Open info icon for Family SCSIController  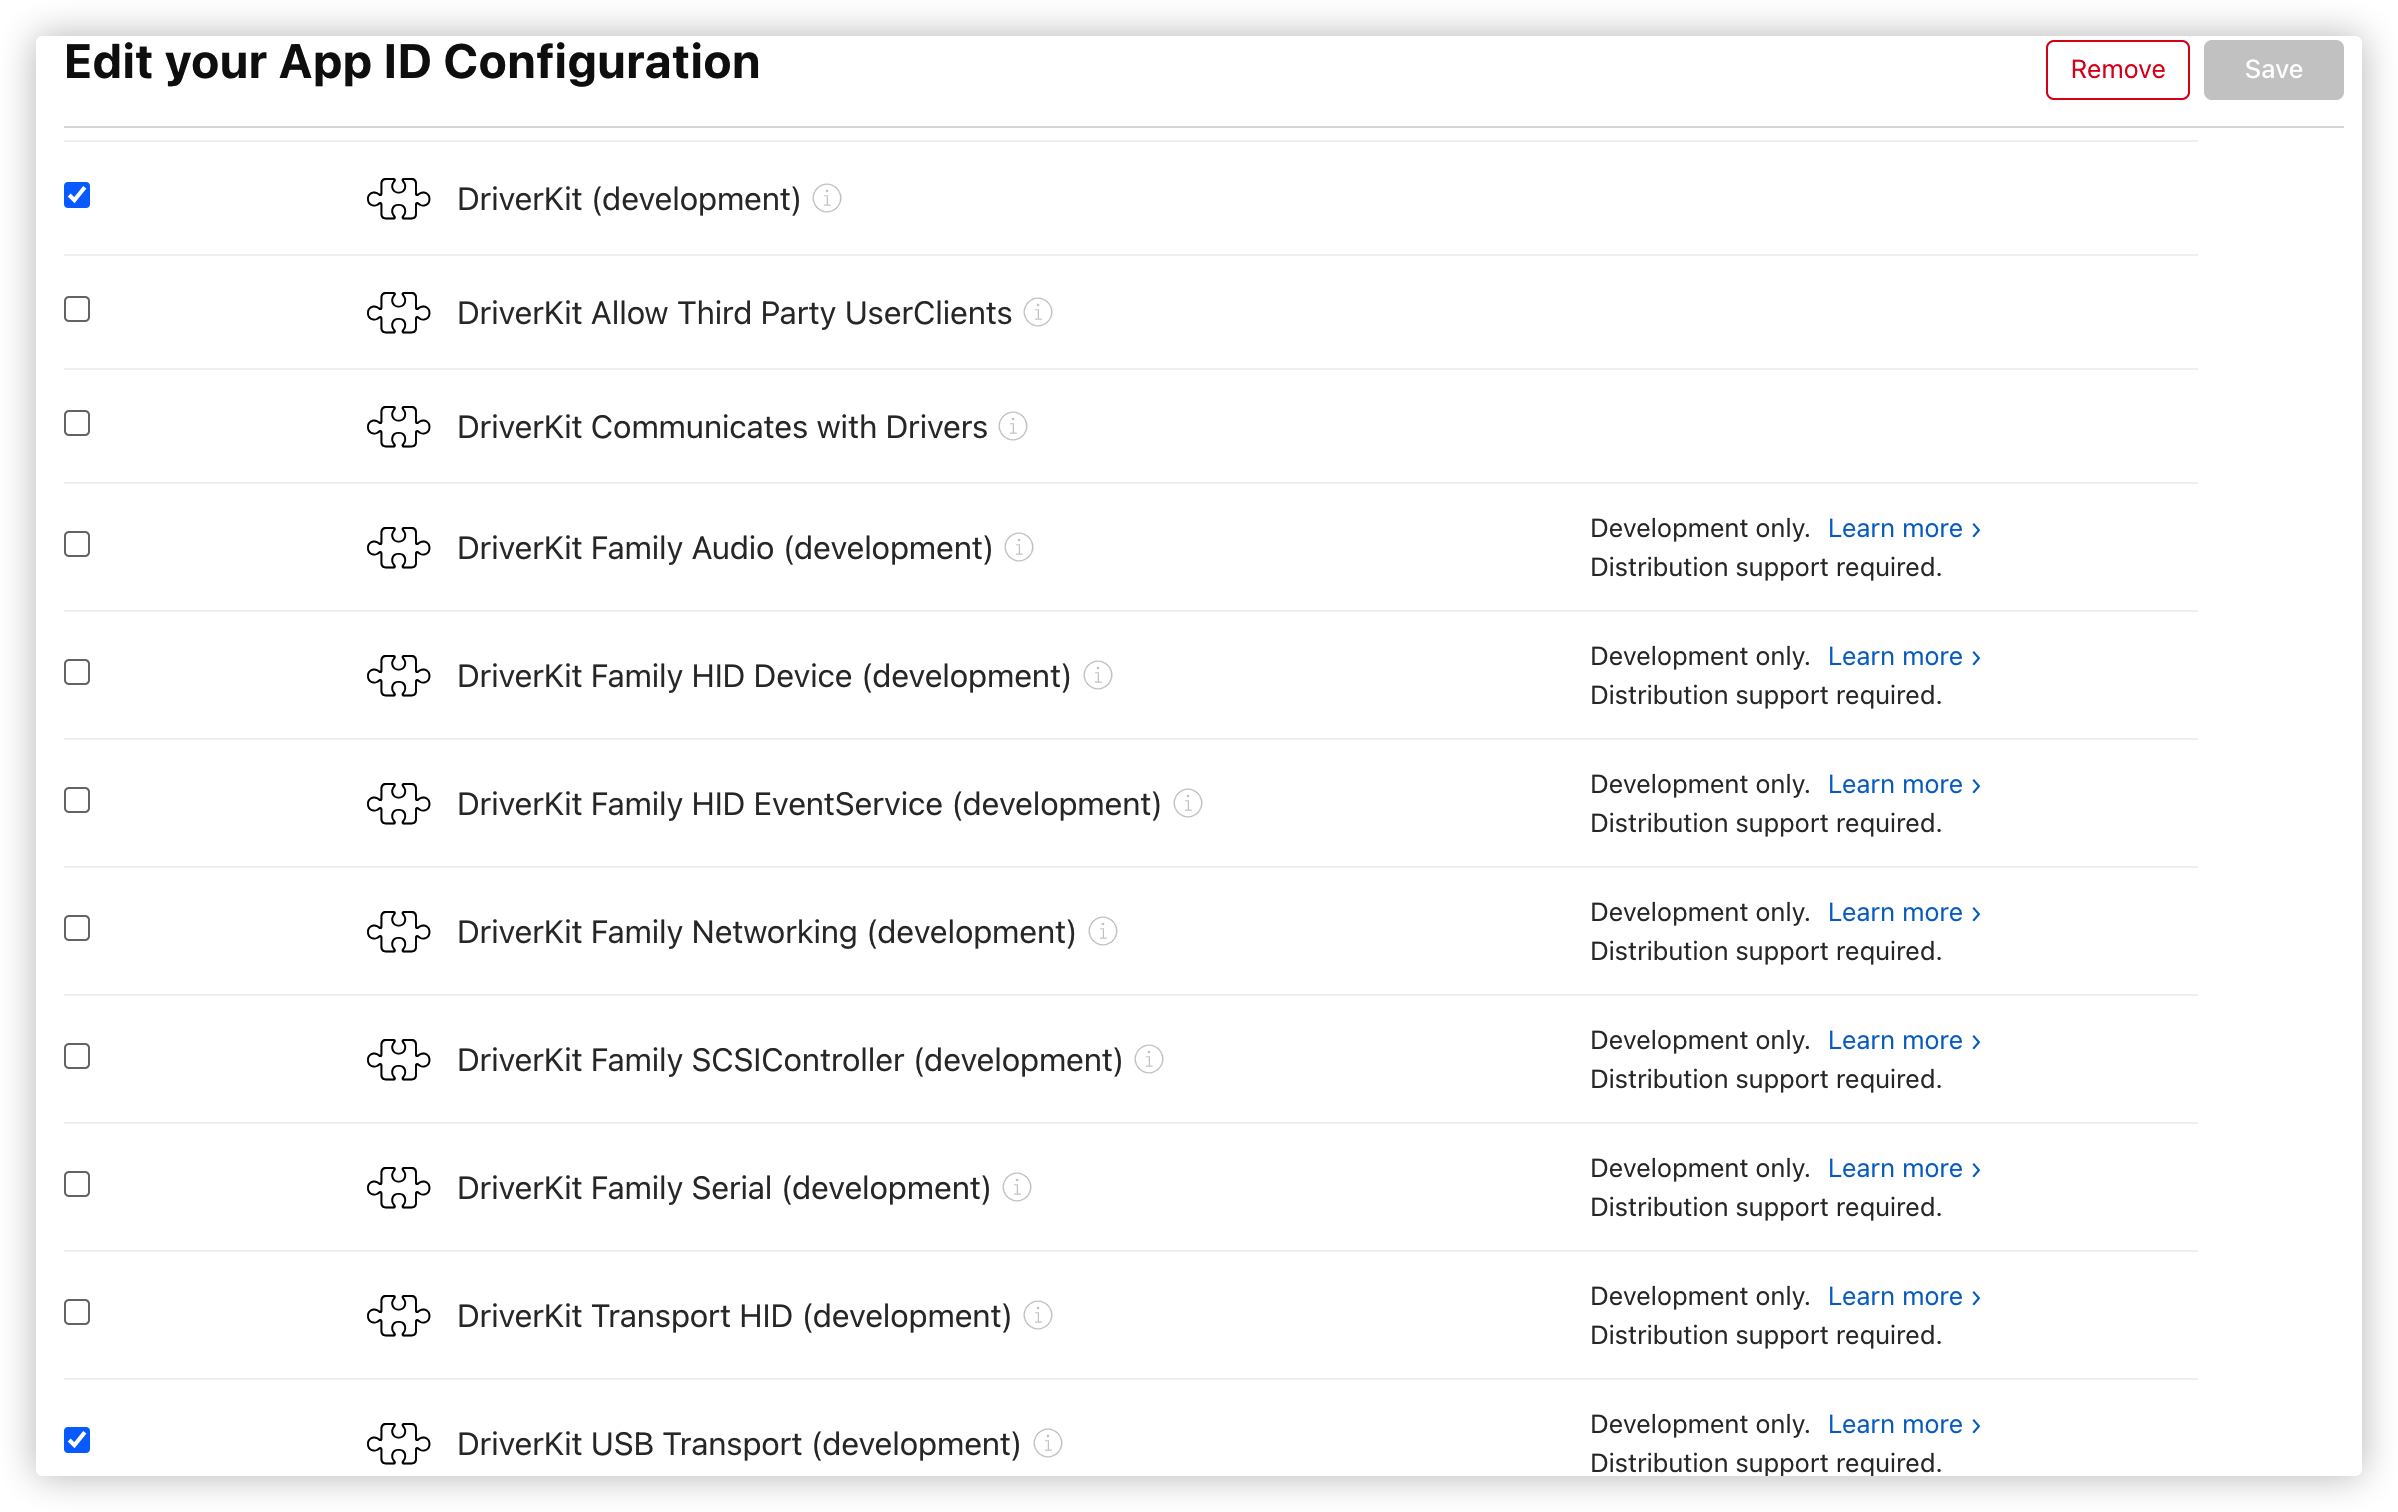click(x=1149, y=1059)
